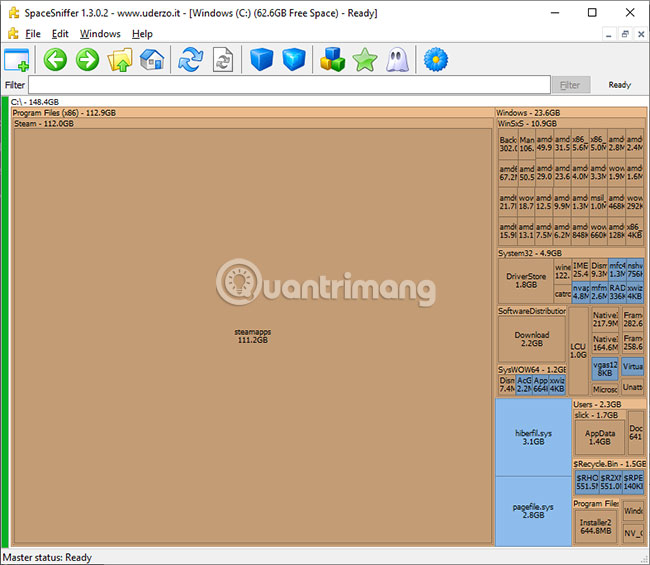Image resolution: width=650 pixels, height=565 pixels.
Task: Click the C:\ - 148.4GB root label
Action: click(x=35, y=102)
